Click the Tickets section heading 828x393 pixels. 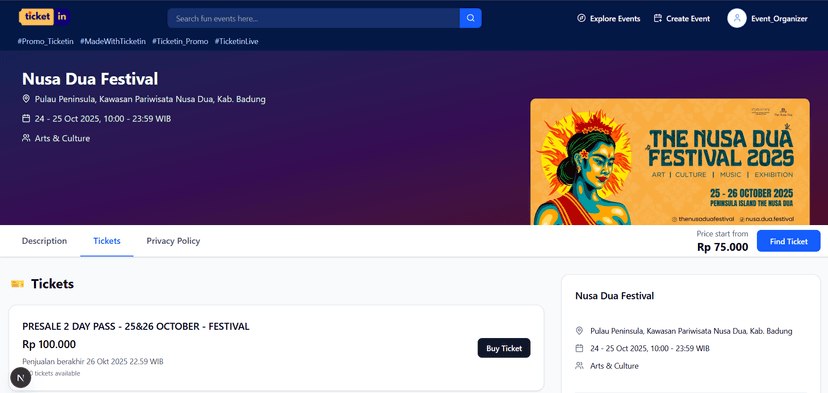52,284
